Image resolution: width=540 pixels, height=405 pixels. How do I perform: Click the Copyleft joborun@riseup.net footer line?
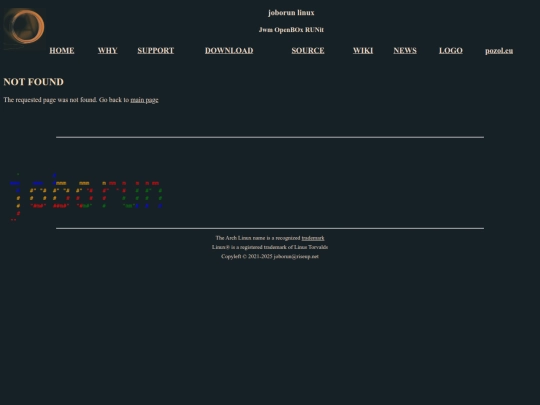[x=270, y=257]
